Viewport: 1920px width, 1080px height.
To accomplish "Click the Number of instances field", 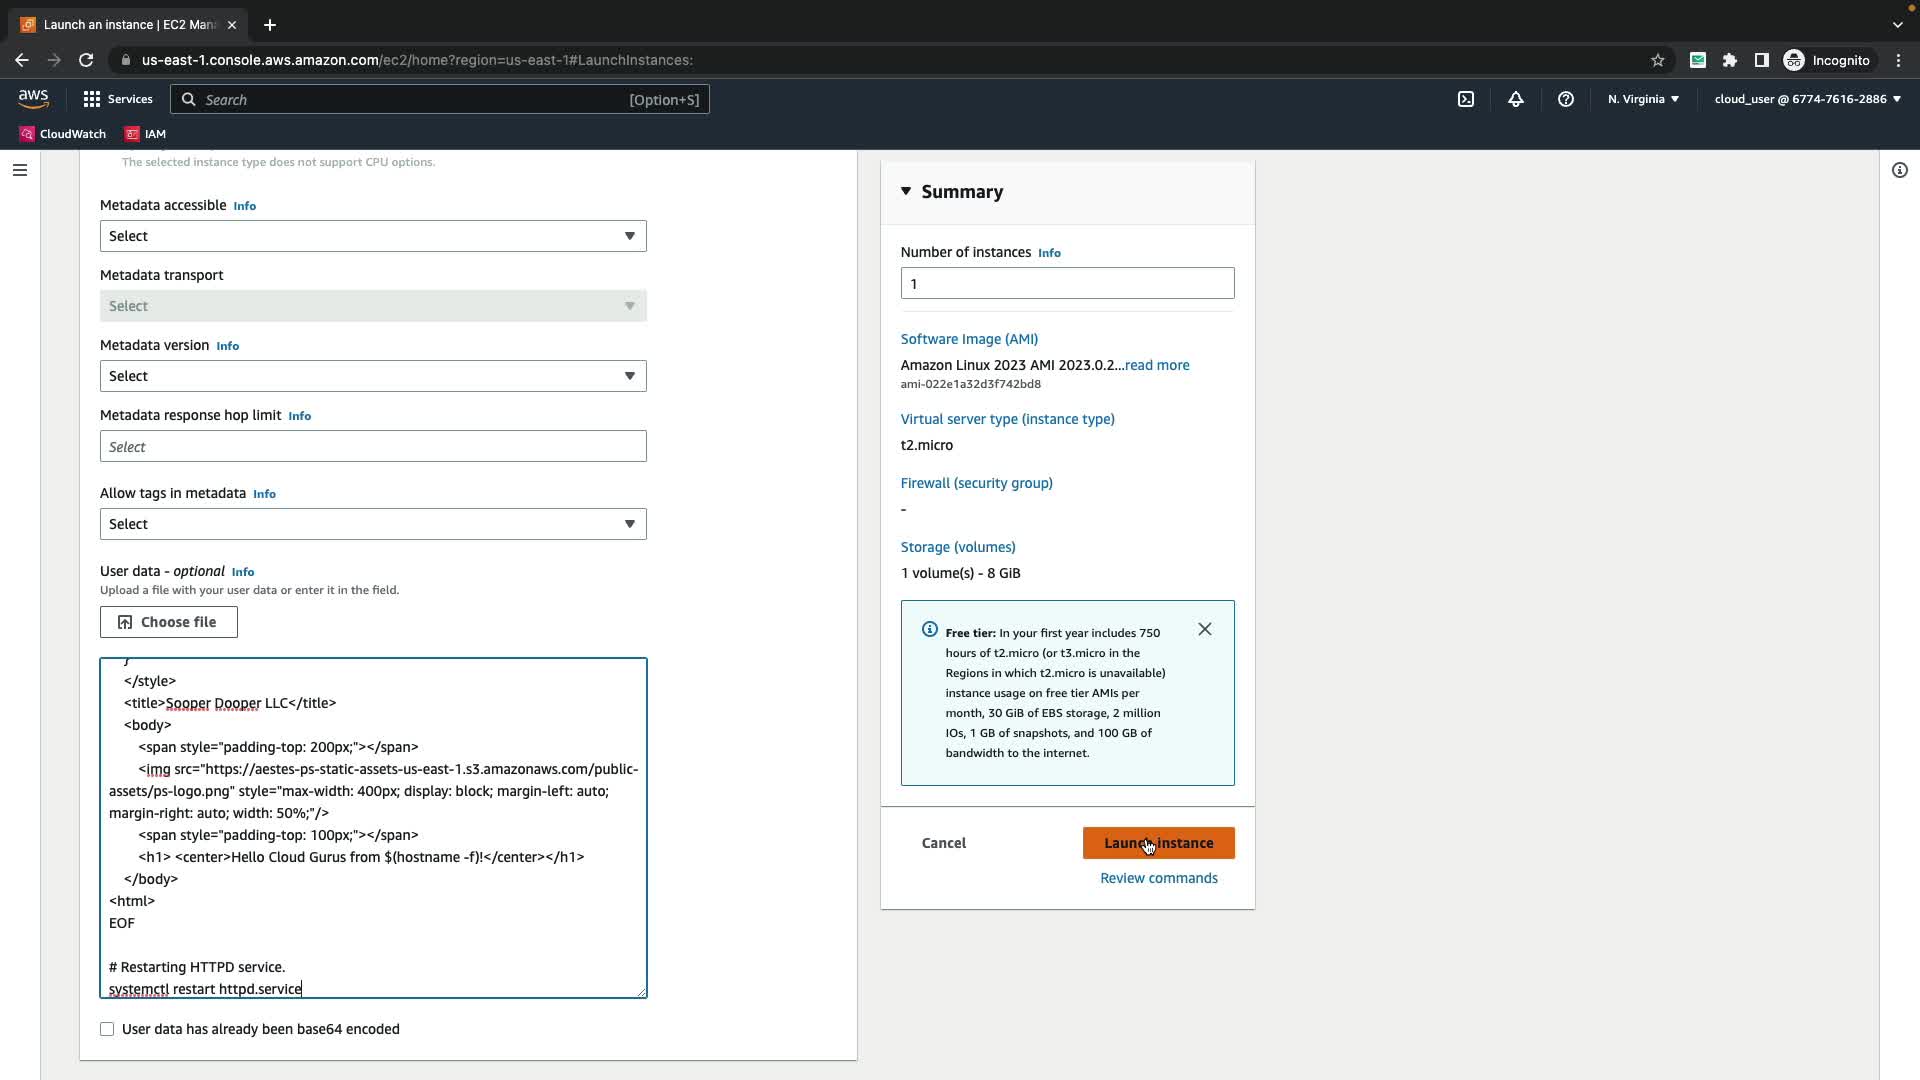I will click(1066, 283).
